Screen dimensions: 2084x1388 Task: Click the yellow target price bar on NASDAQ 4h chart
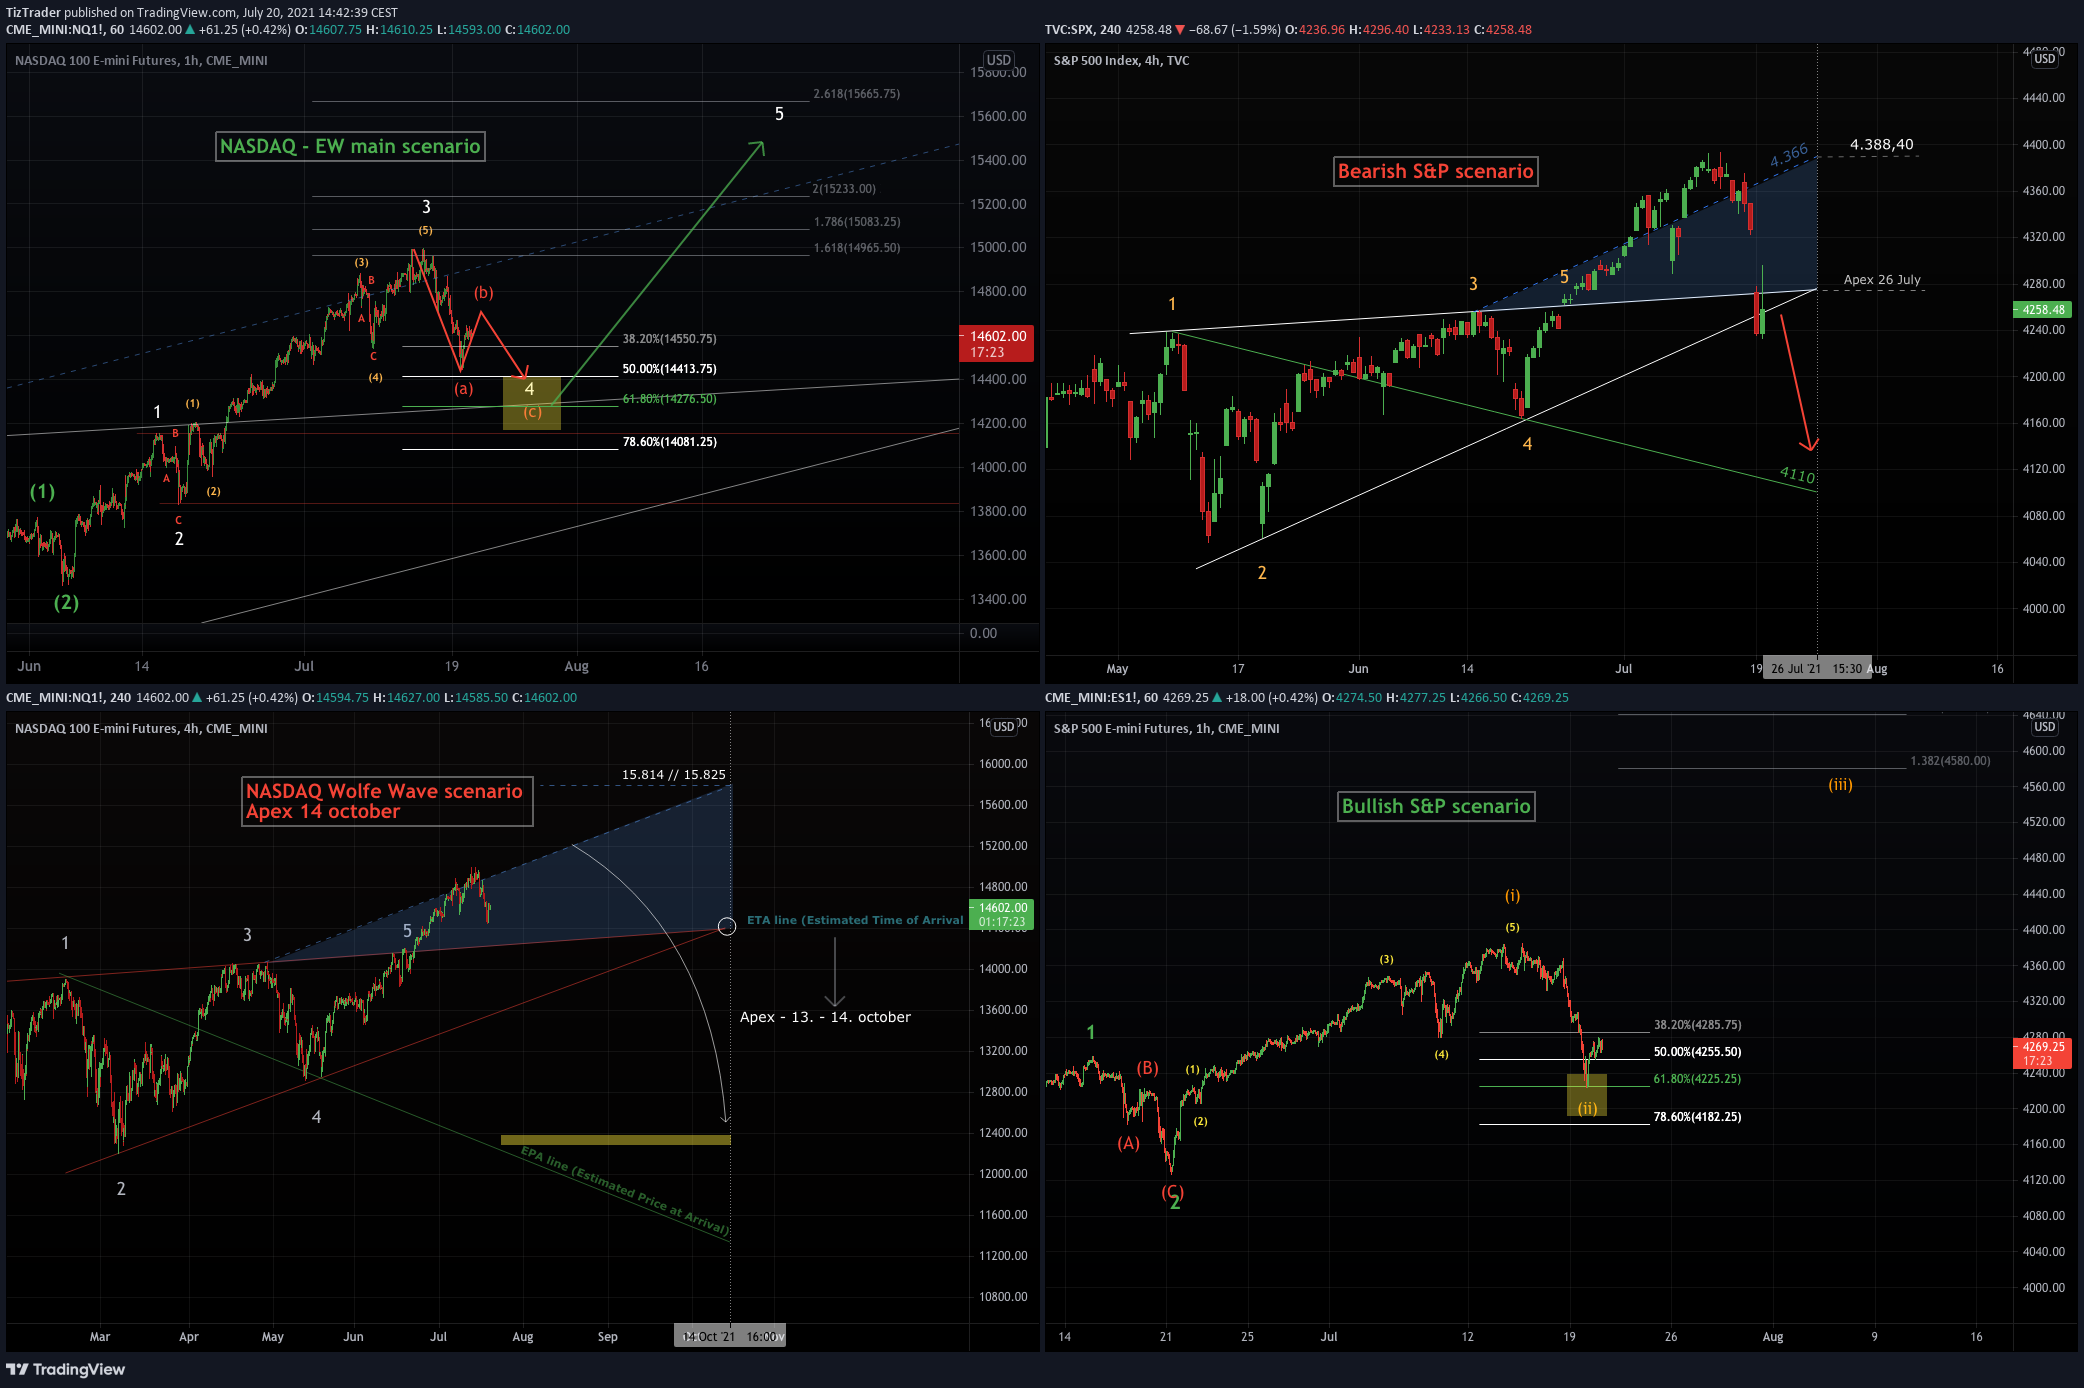coord(615,1140)
